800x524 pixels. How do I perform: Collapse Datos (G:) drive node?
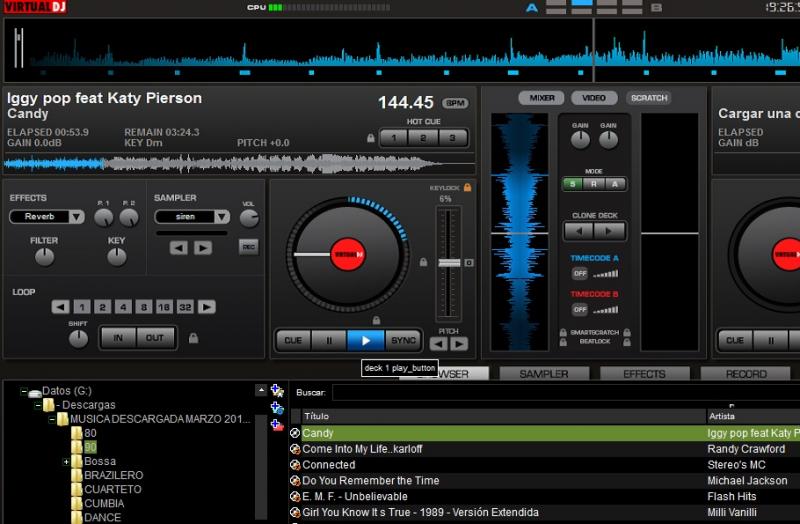[23, 391]
